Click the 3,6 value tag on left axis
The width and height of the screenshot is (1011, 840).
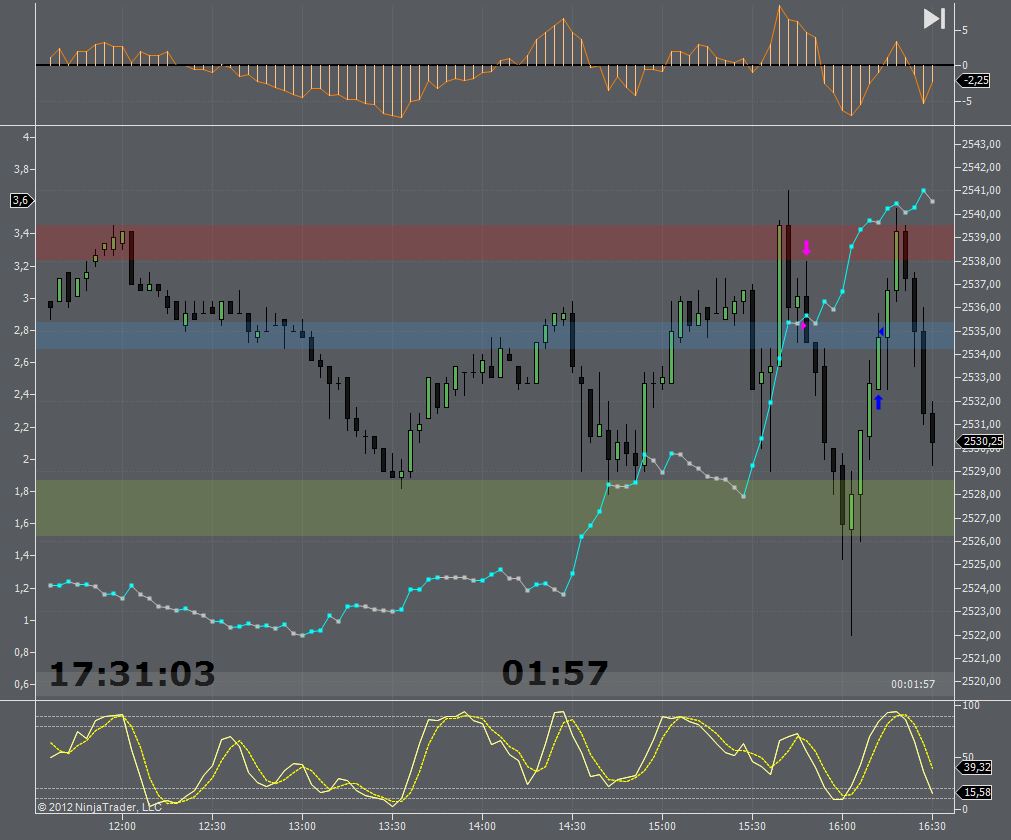[21, 200]
